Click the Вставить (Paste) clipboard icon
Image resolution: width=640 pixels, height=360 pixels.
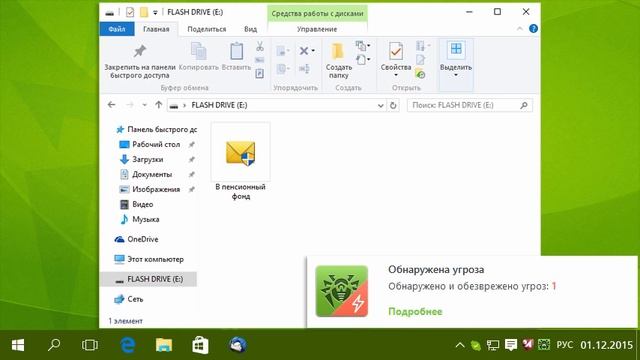pos(236,51)
